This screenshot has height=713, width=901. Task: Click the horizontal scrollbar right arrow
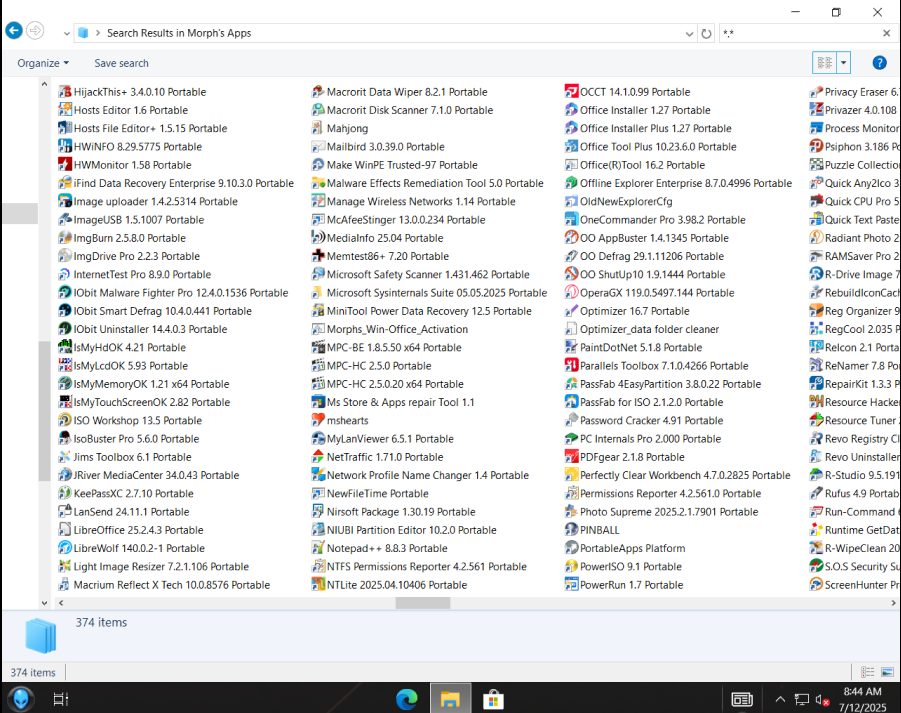click(893, 603)
